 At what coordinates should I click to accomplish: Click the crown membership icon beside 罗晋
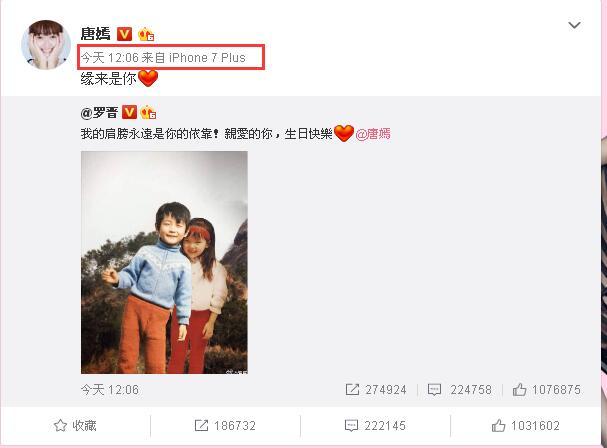click(x=148, y=113)
